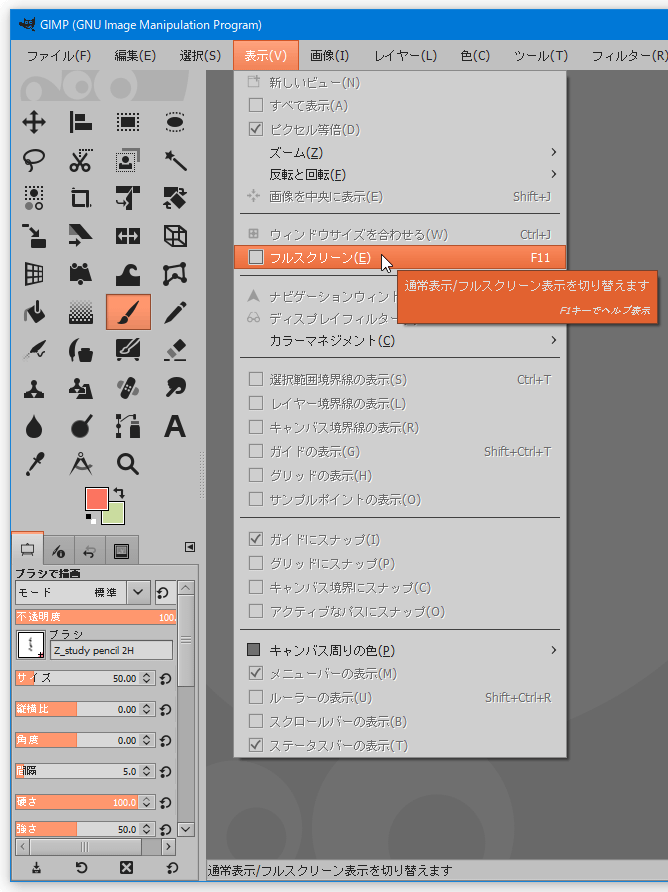Select the Clone stamp tool
Screen dimensions: 668x892
(34, 389)
